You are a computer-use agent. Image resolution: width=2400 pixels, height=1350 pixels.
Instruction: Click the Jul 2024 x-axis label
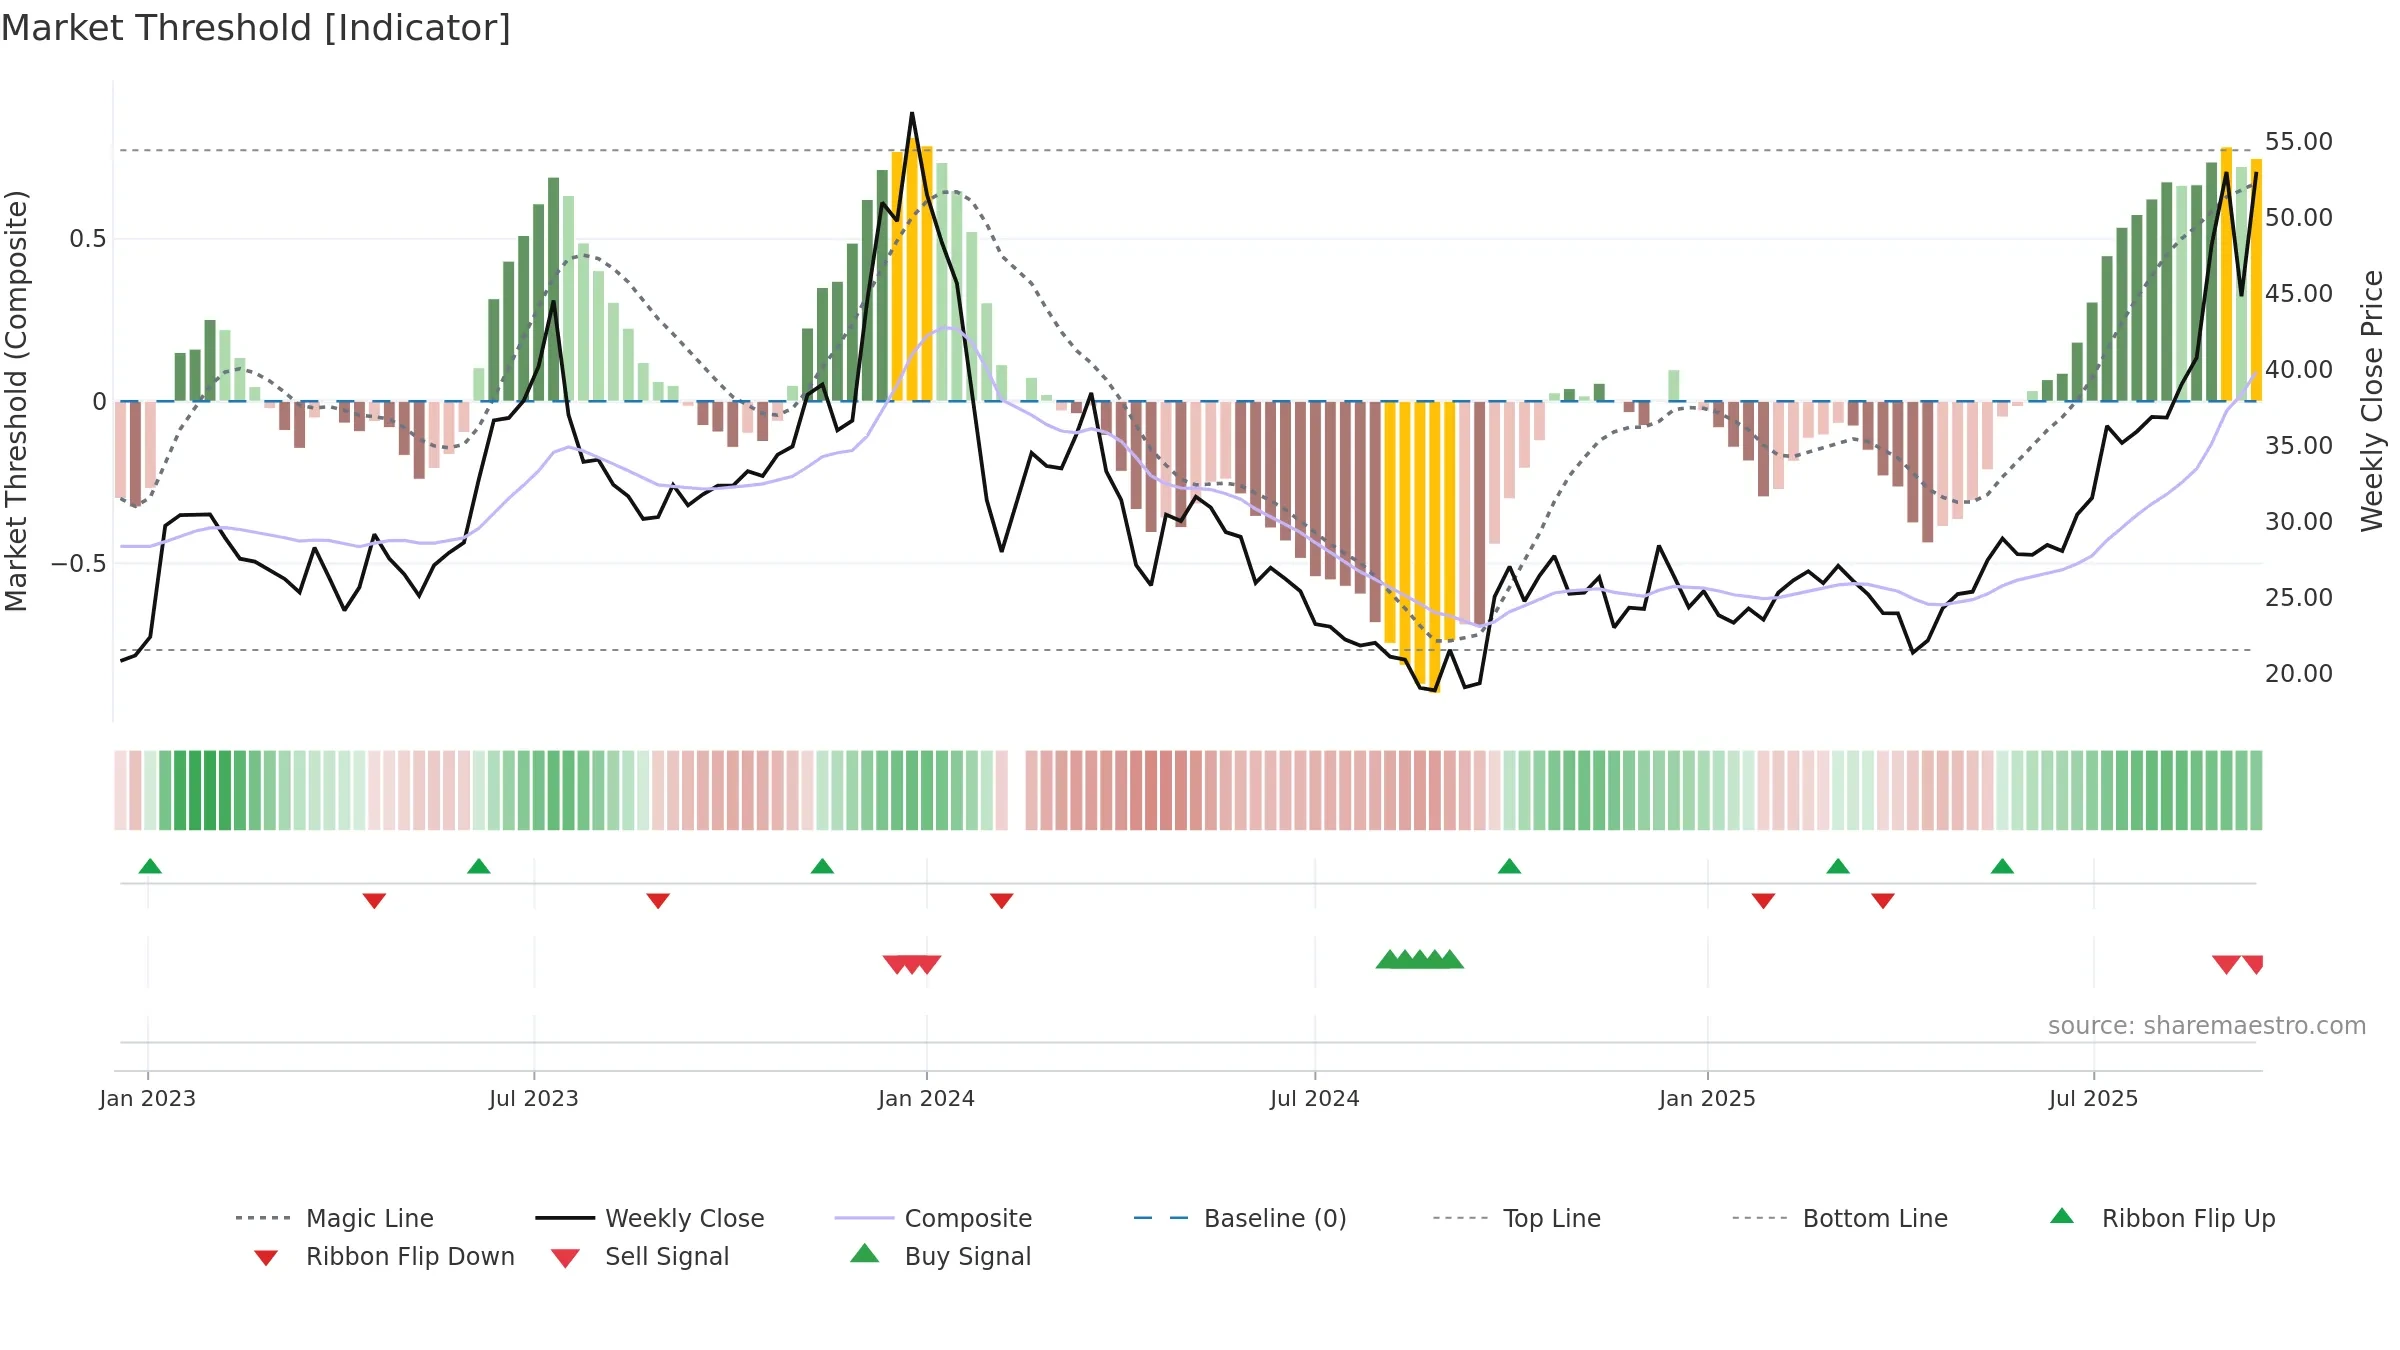pos(1315,1098)
